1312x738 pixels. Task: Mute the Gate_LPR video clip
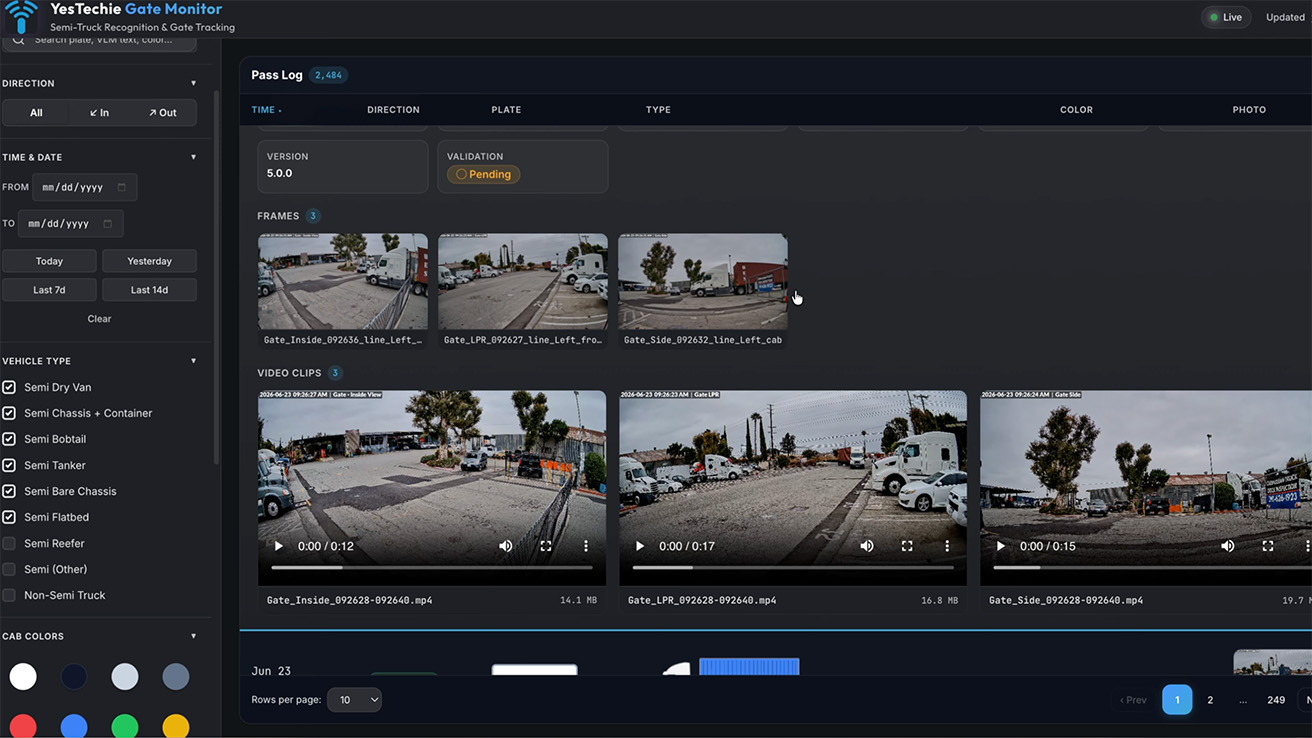coord(867,546)
